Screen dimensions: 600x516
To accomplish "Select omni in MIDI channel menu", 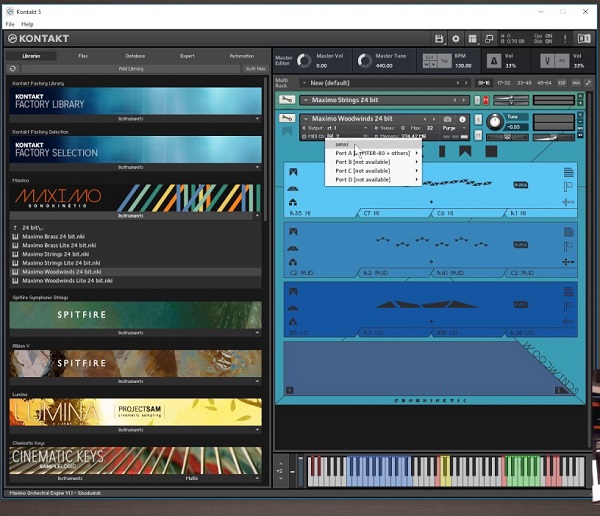I will pos(373,144).
